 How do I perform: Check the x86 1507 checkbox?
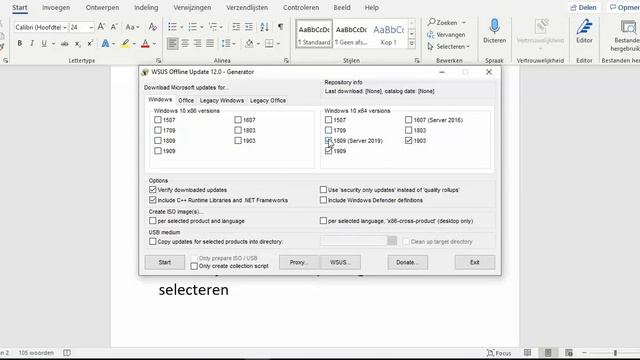click(158, 120)
